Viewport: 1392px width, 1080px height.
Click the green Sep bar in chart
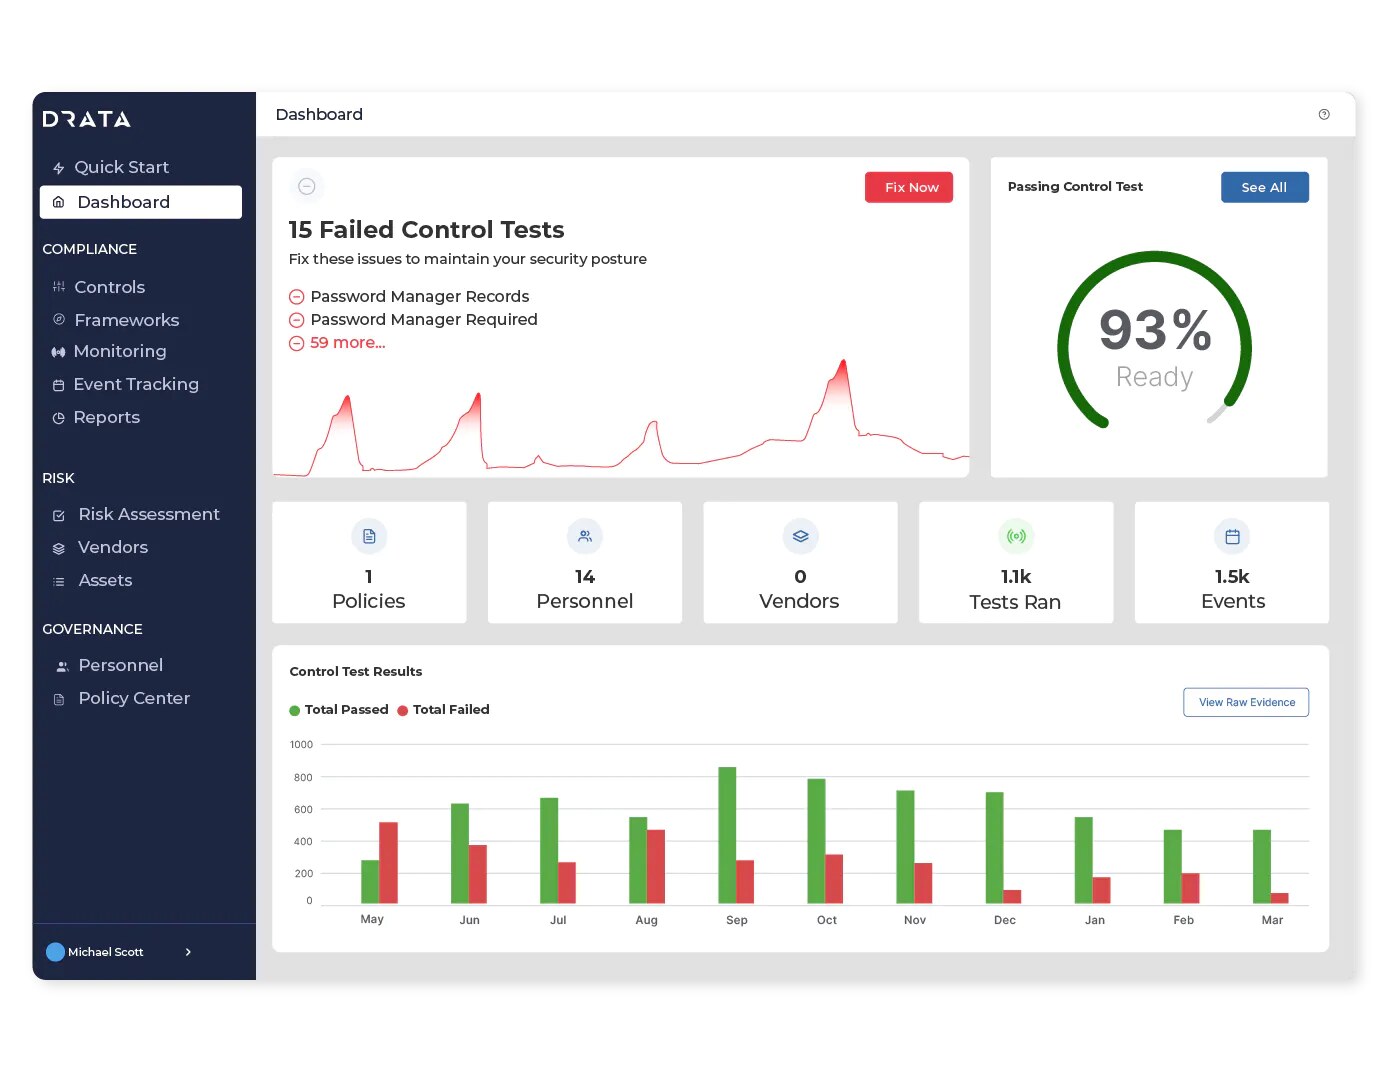point(727,836)
